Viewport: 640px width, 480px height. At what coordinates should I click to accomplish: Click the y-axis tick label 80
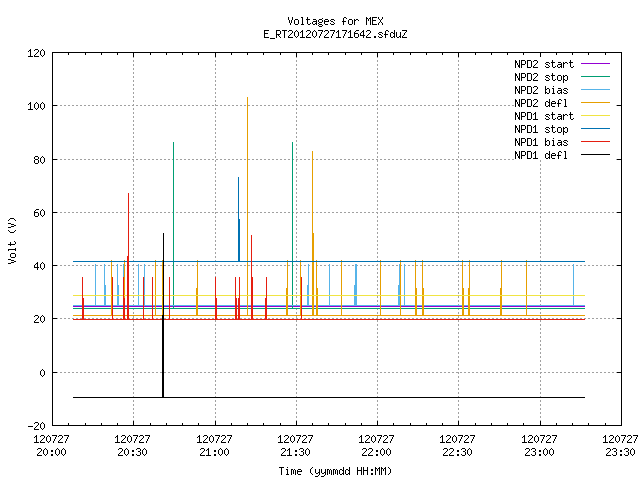39,160
